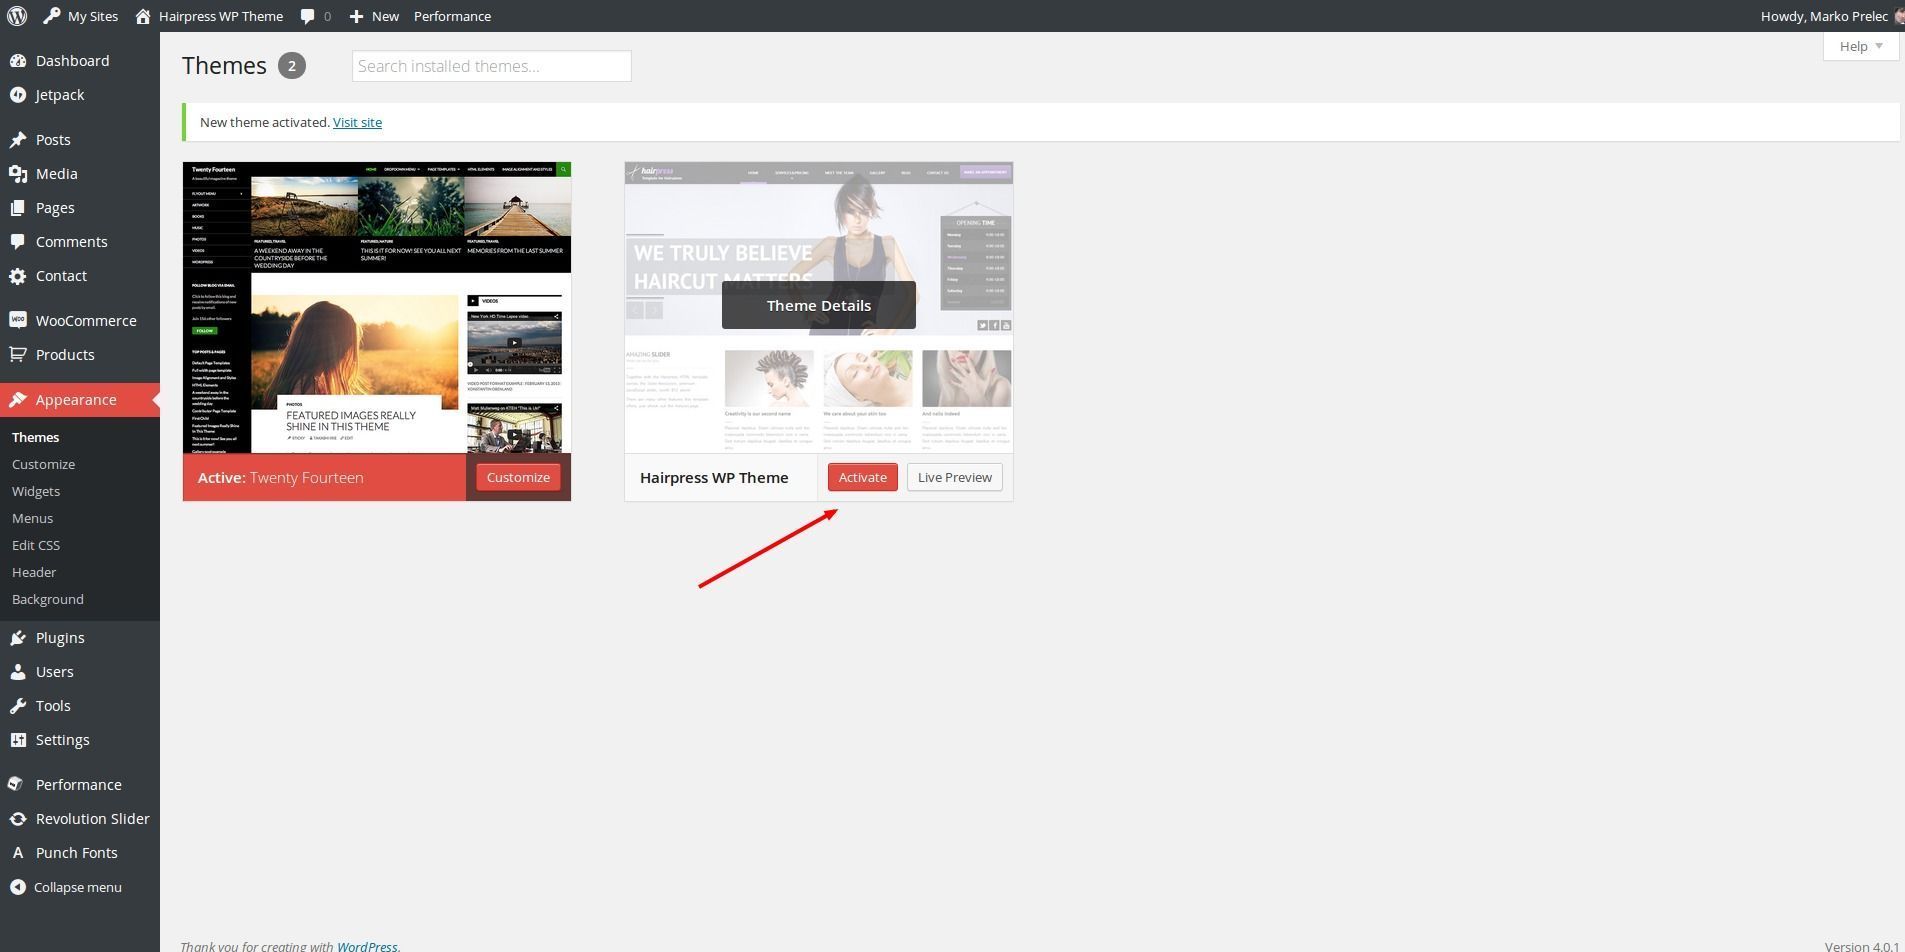This screenshot has height=952, width=1905.
Task: Open My Sites menu label
Action: 93,16
